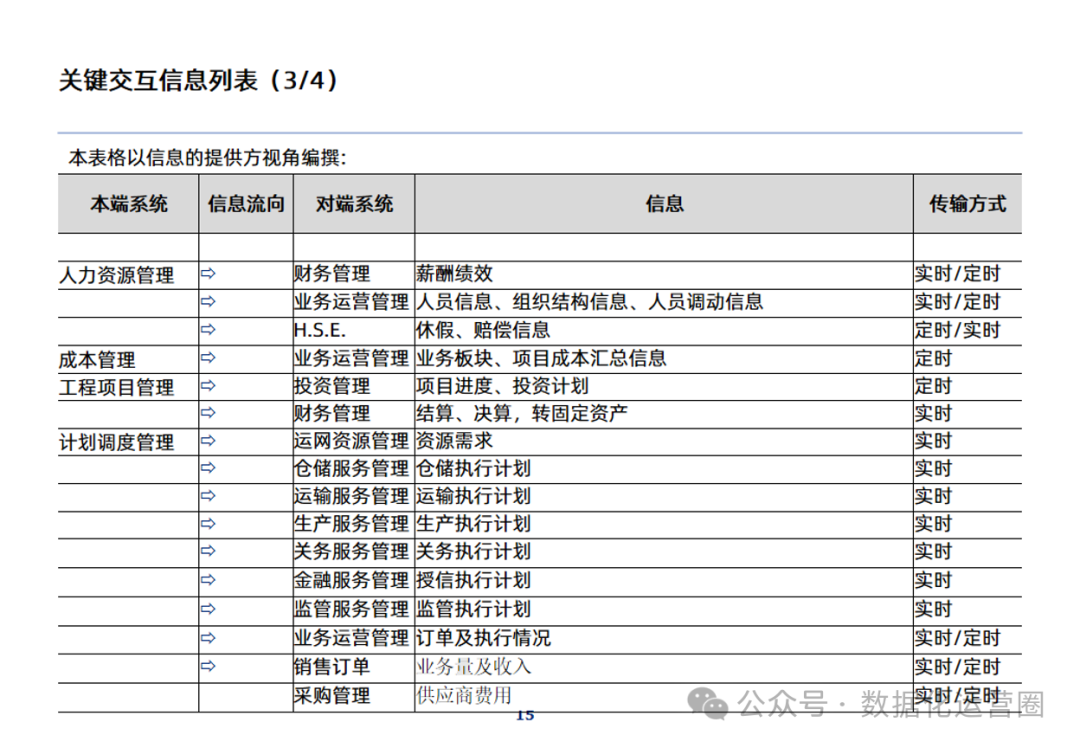Screen dimensions: 1080x748
Task: Click the arrow in the 成本管理 row
Action: [208, 357]
